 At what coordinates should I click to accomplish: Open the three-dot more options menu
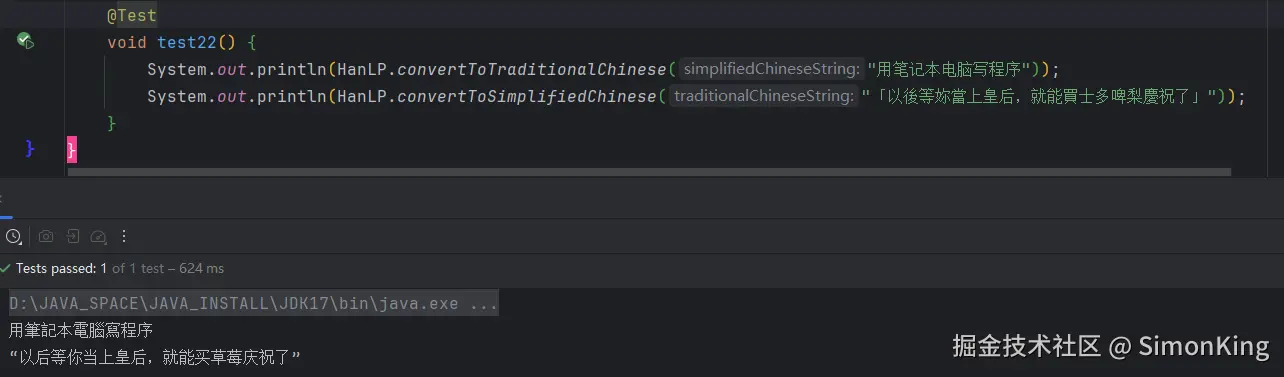tap(124, 237)
